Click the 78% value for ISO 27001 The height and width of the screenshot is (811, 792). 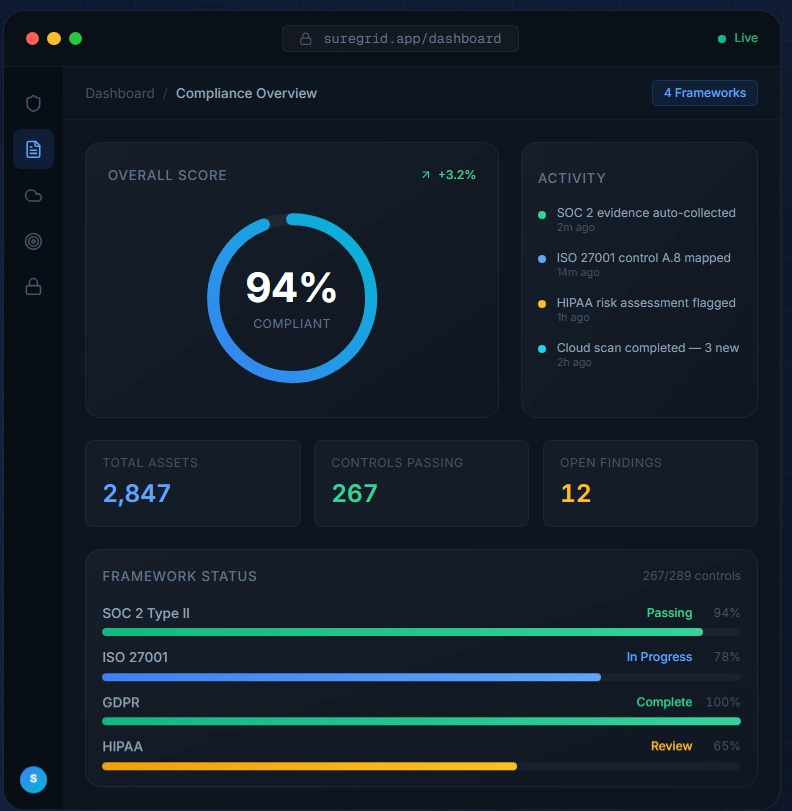(x=727, y=657)
